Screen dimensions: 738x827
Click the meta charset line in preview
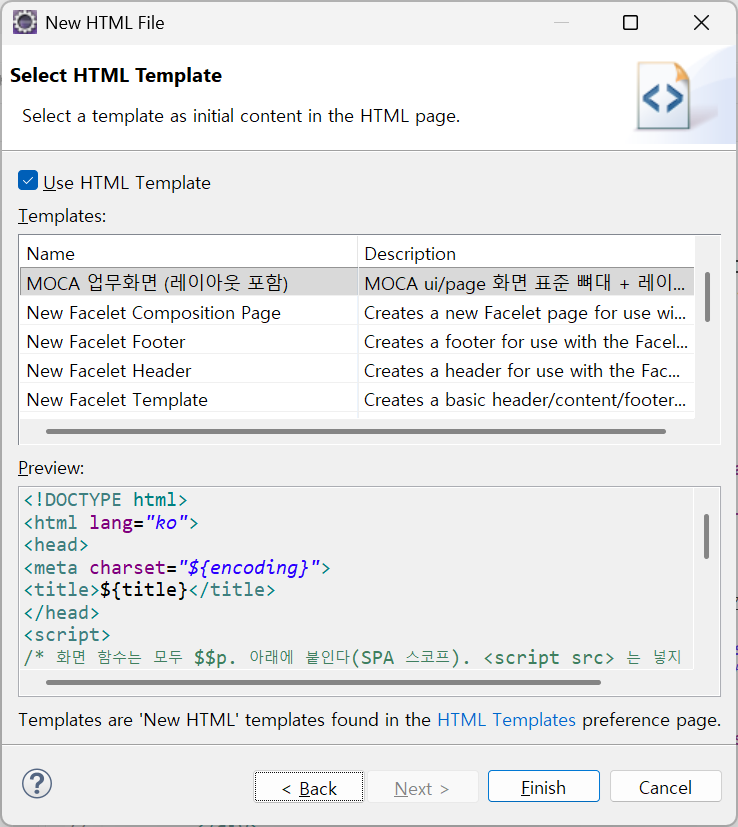177,568
